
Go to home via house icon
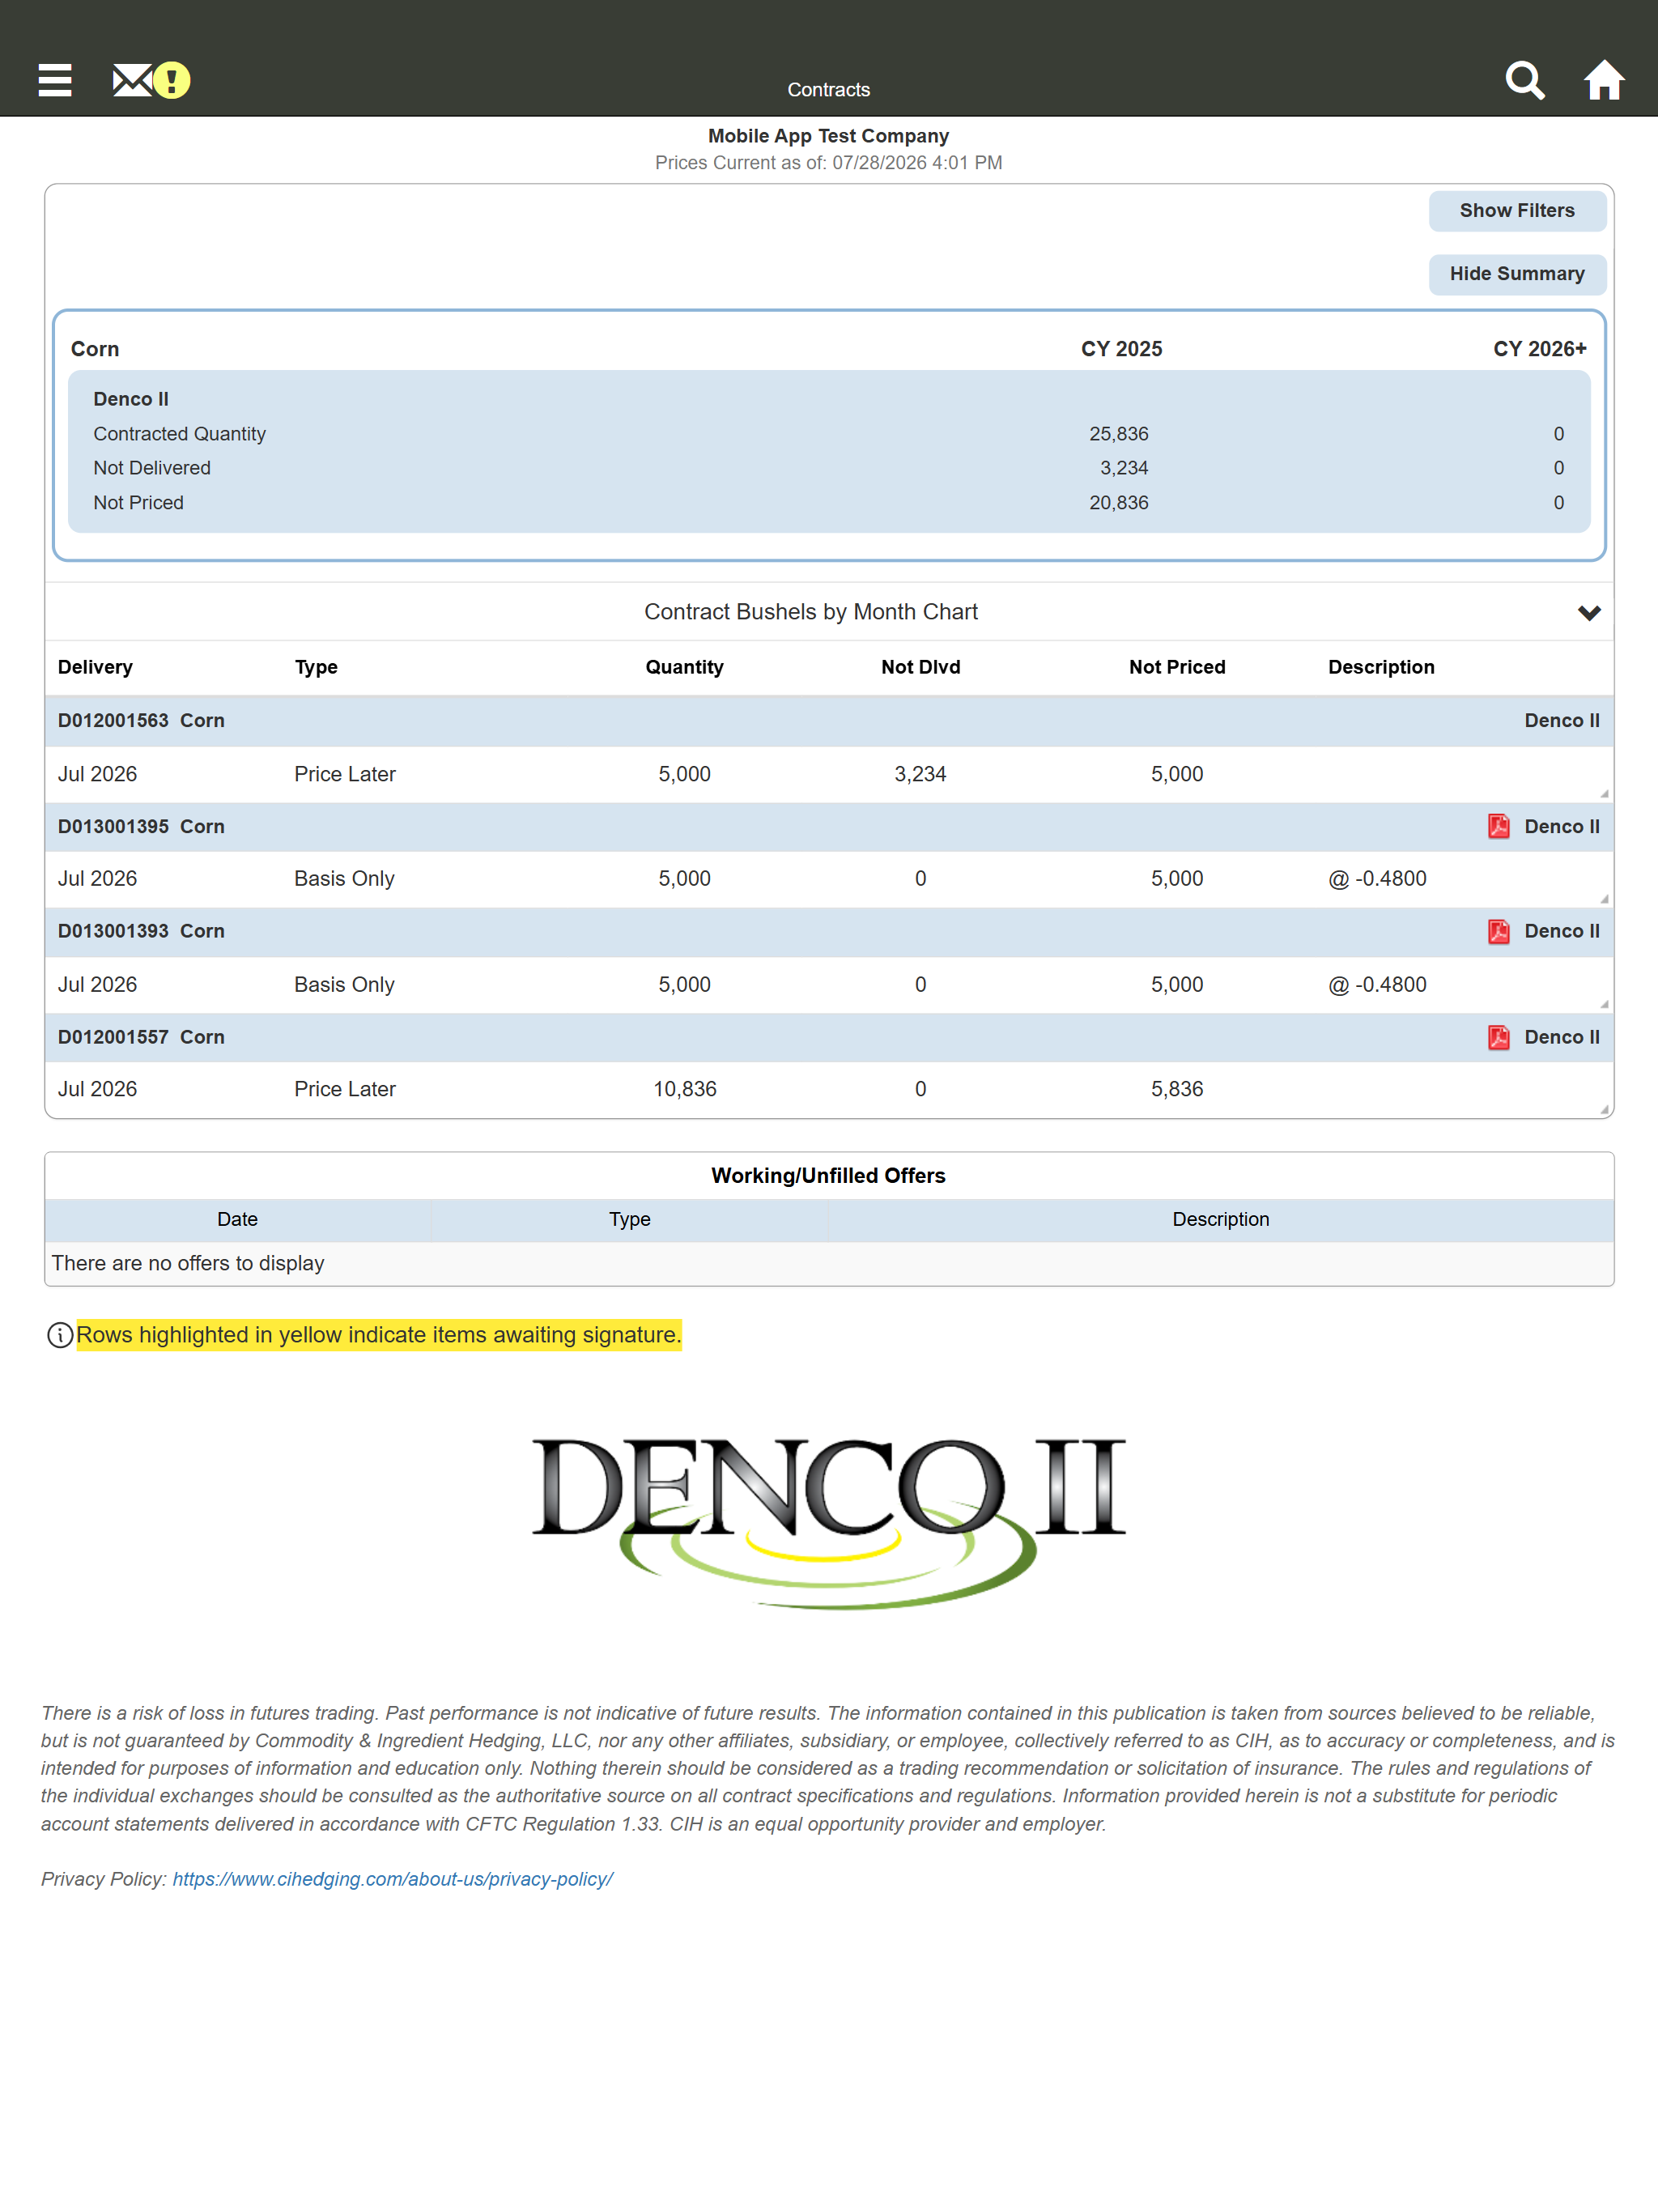[1604, 80]
